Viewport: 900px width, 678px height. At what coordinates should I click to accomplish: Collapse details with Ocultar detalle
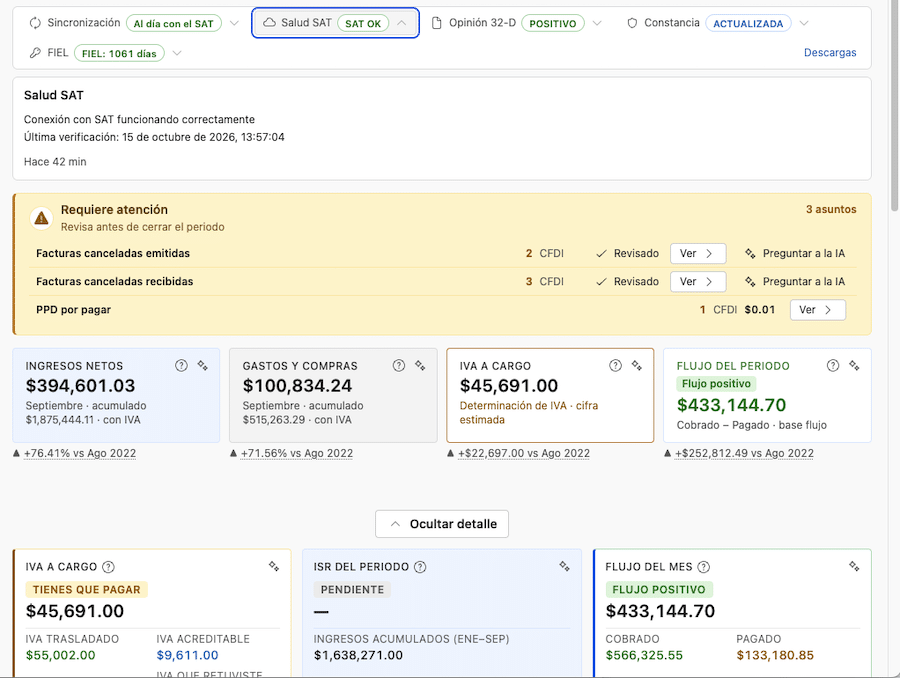click(442, 524)
